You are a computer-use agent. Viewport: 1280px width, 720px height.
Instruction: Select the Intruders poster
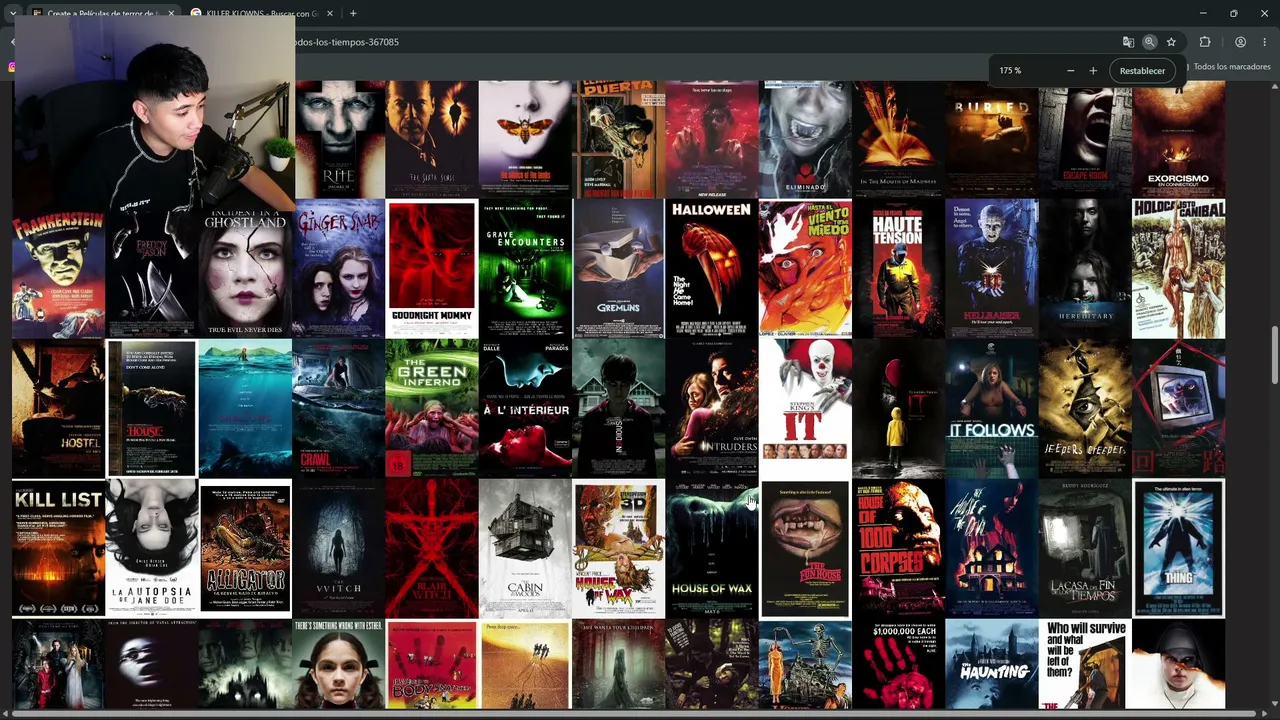[712, 409]
